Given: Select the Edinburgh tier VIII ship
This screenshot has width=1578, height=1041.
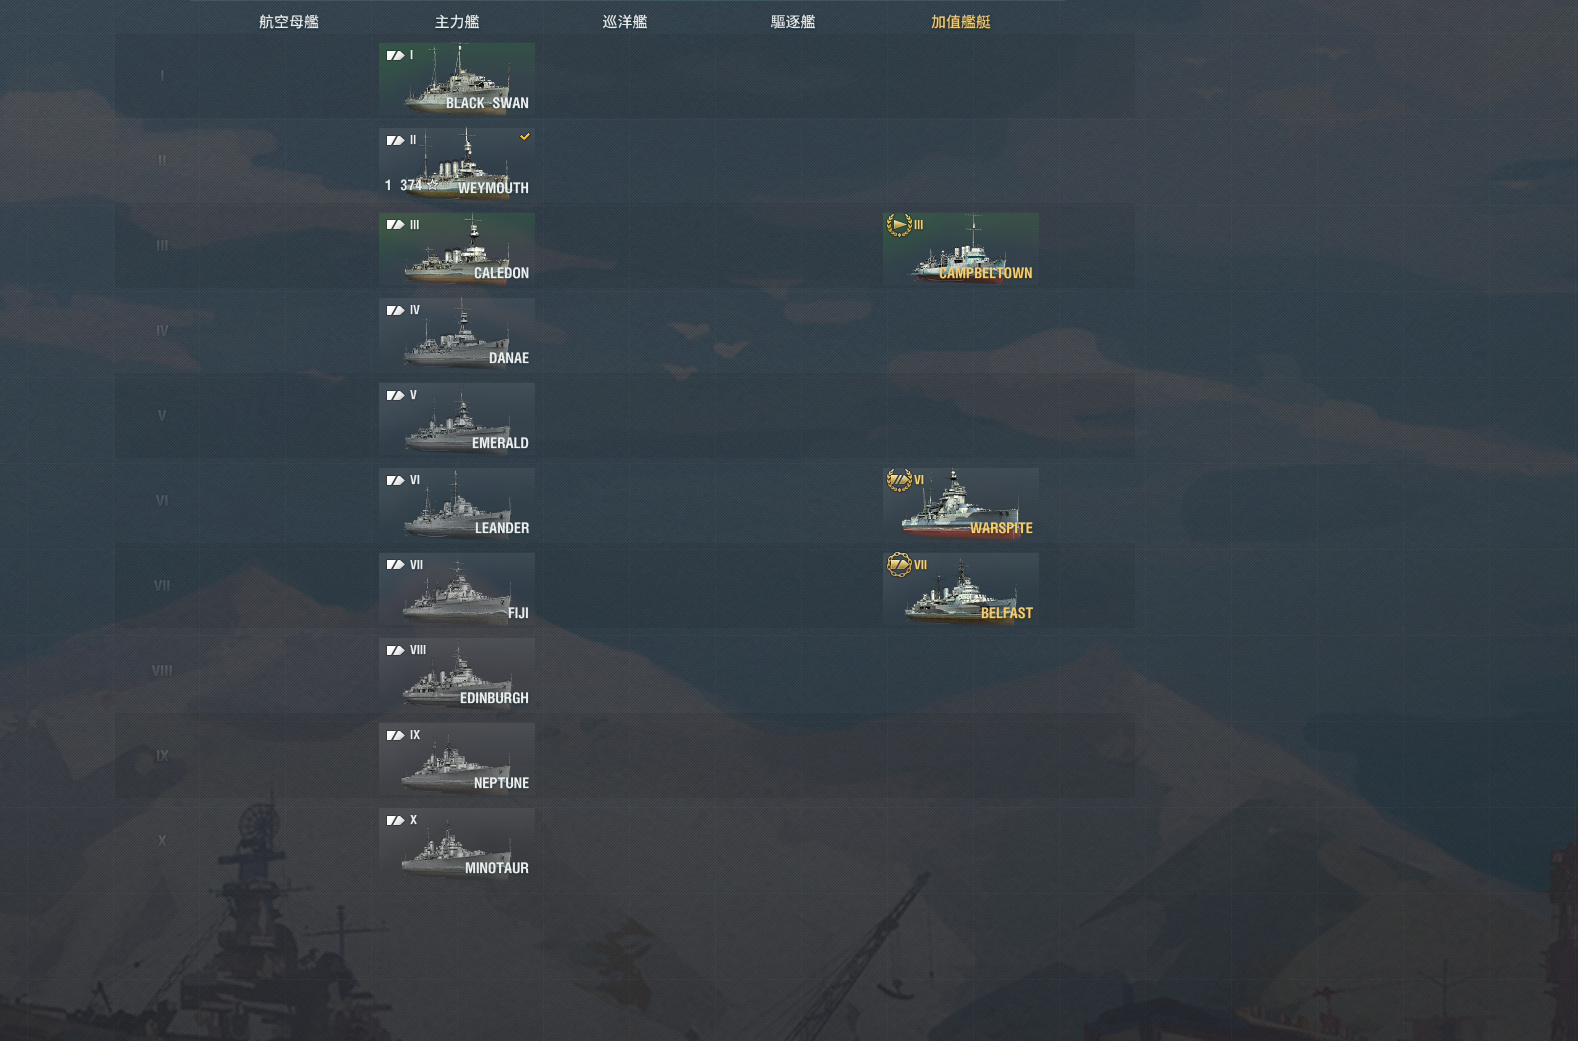Looking at the screenshot, I should click(457, 674).
